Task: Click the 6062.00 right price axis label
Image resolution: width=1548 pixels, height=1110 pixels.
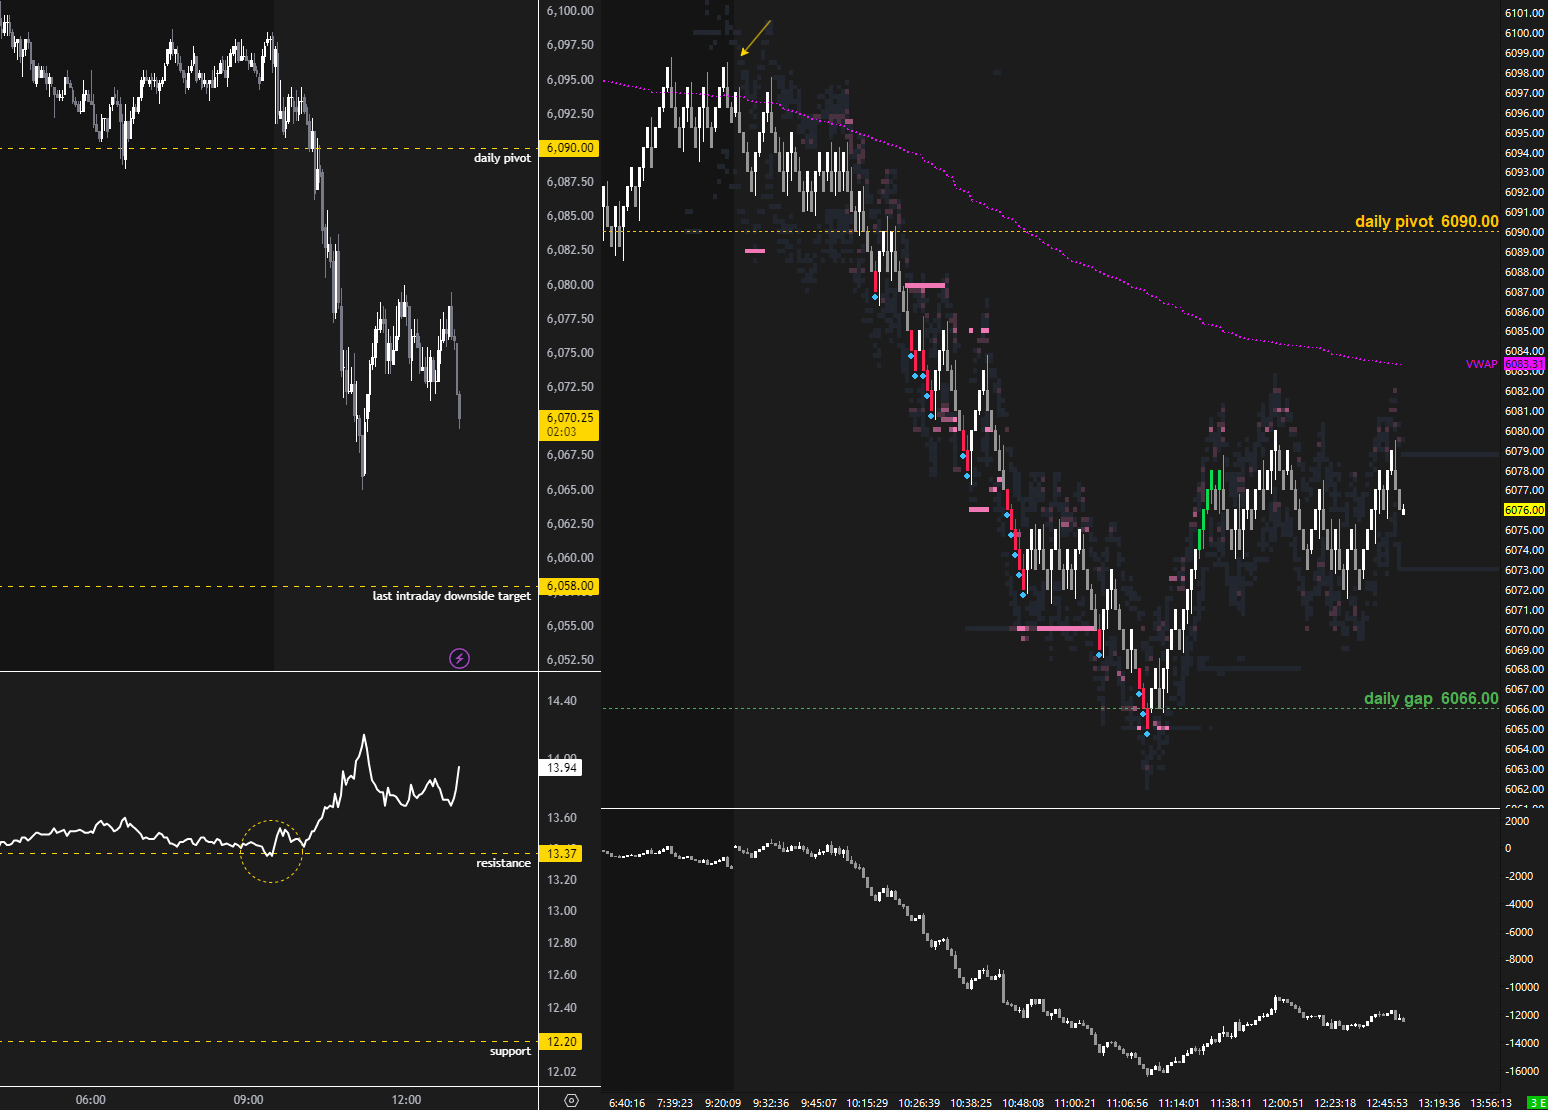Action: coord(1524,789)
